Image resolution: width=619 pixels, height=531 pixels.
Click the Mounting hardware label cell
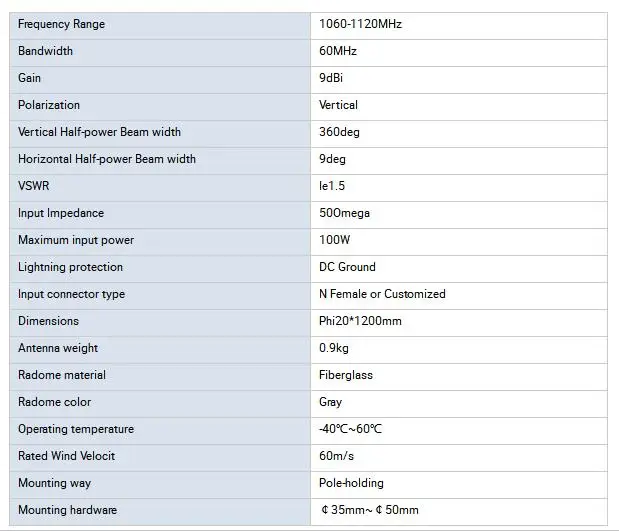pyautogui.click(x=67, y=510)
